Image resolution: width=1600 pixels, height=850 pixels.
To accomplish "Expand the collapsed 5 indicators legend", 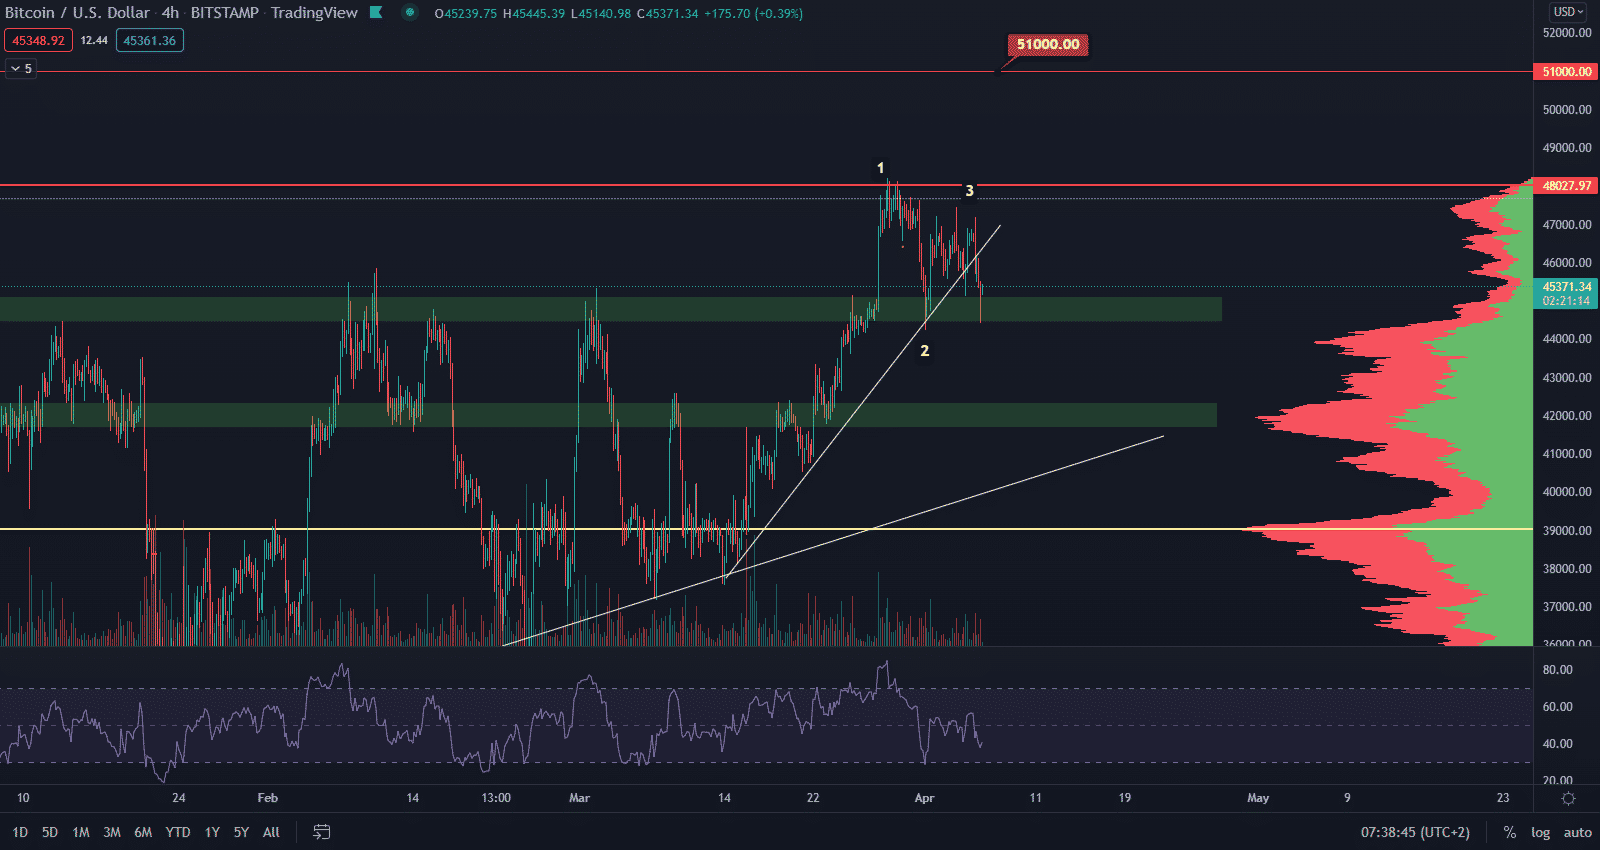I will (21, 69).
